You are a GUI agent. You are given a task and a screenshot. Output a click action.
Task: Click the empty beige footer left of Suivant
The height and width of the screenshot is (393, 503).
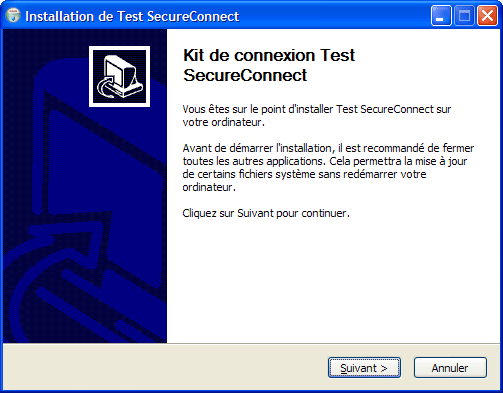point(165,367)
